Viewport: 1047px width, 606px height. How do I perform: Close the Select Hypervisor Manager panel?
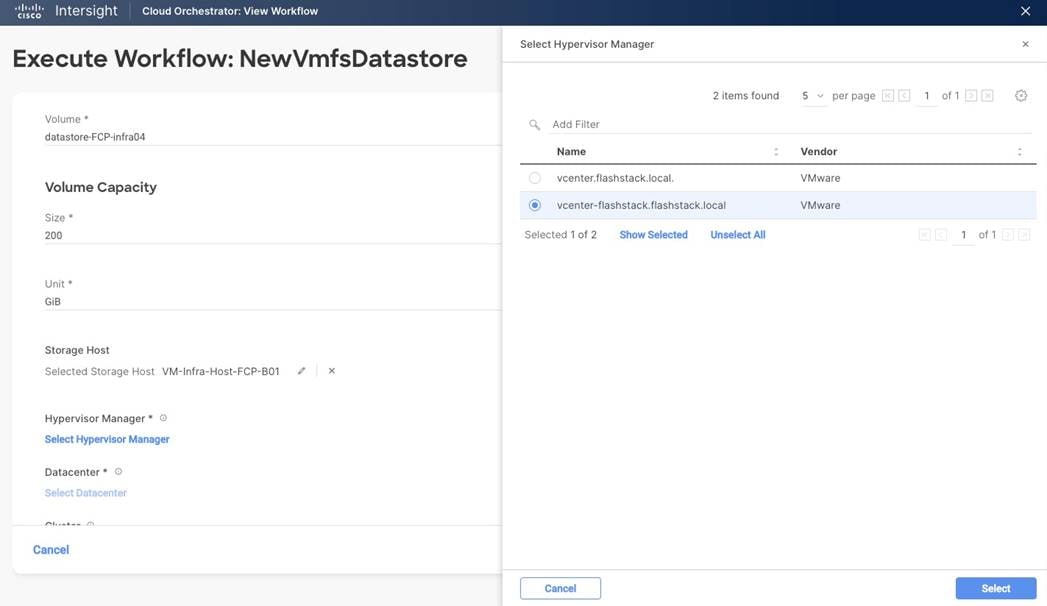coord(1026,44)
